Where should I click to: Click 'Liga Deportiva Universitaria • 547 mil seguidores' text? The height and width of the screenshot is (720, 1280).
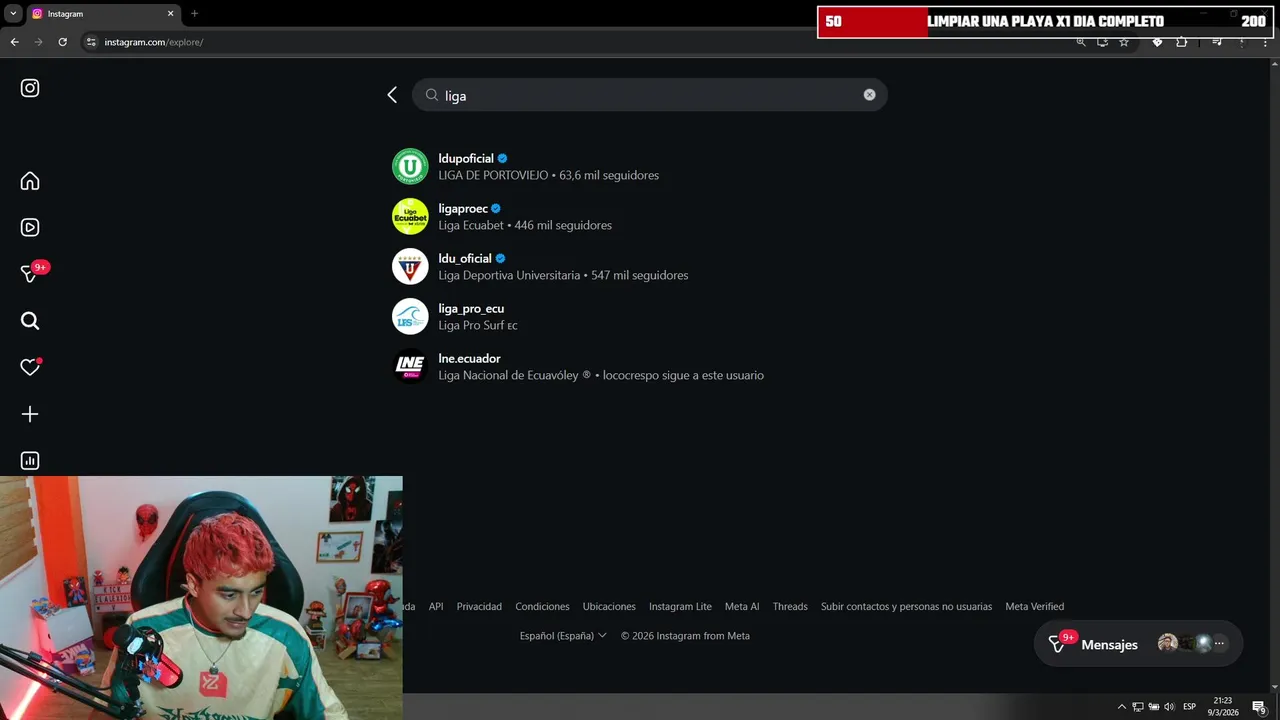[563, 275]
